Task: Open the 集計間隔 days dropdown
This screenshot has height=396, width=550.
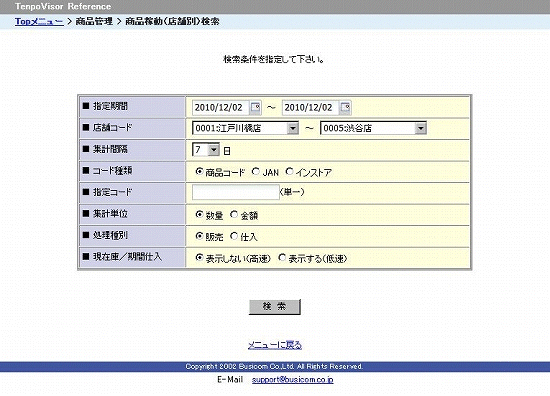Action: 206,150
